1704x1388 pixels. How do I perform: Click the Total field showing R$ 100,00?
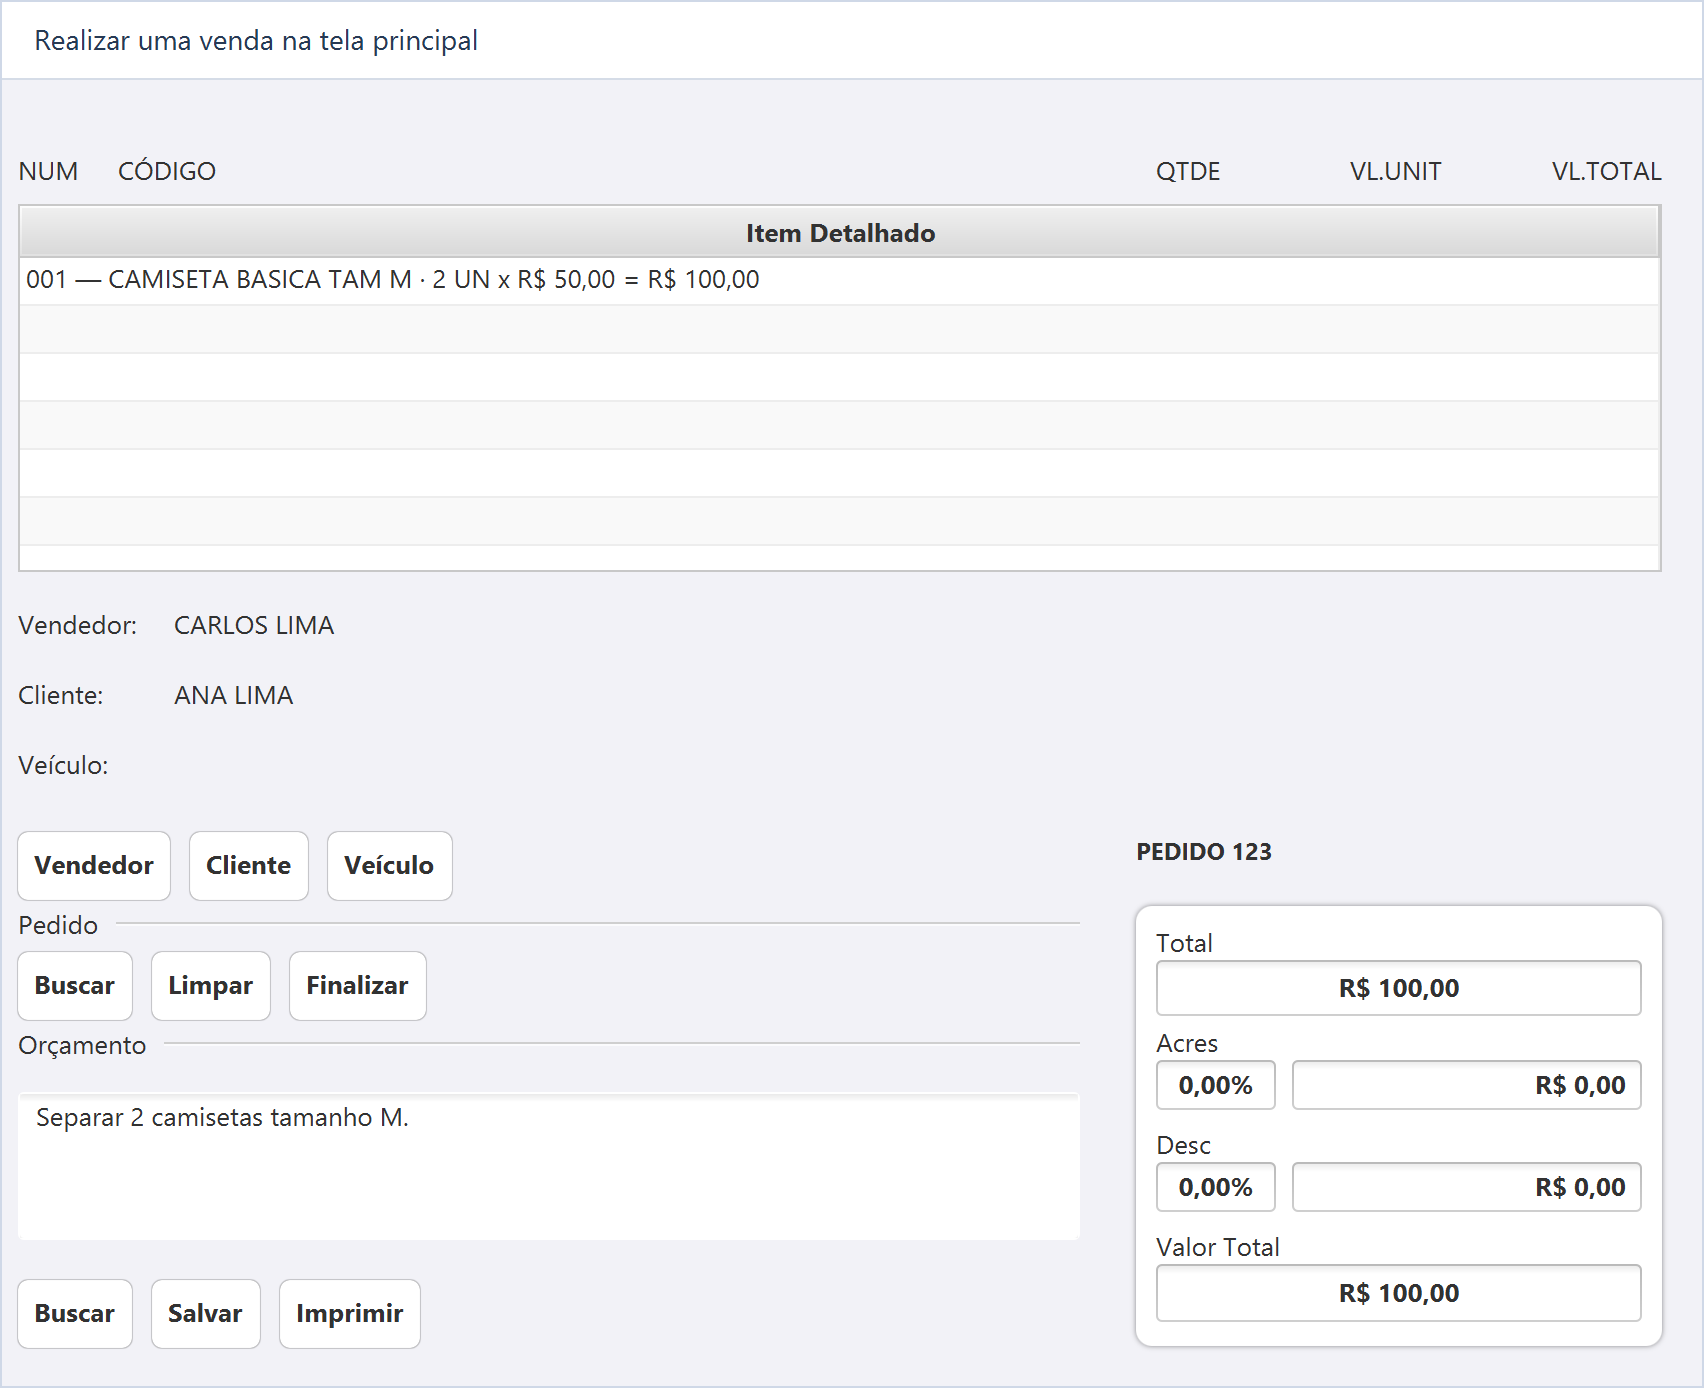point(1398,988)
